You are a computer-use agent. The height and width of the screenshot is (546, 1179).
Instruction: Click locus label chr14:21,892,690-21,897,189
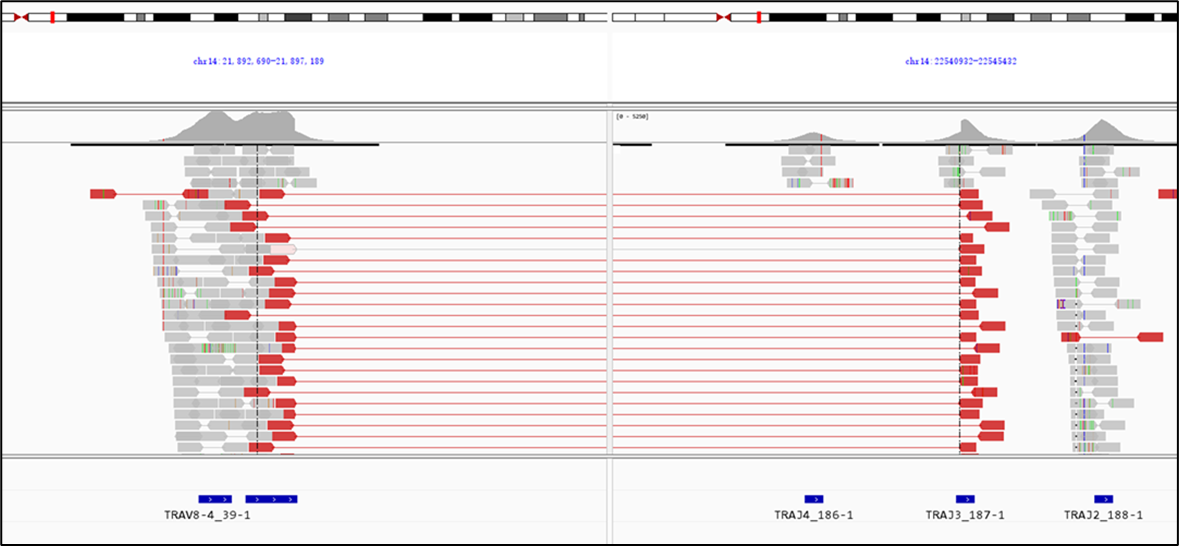258,61
